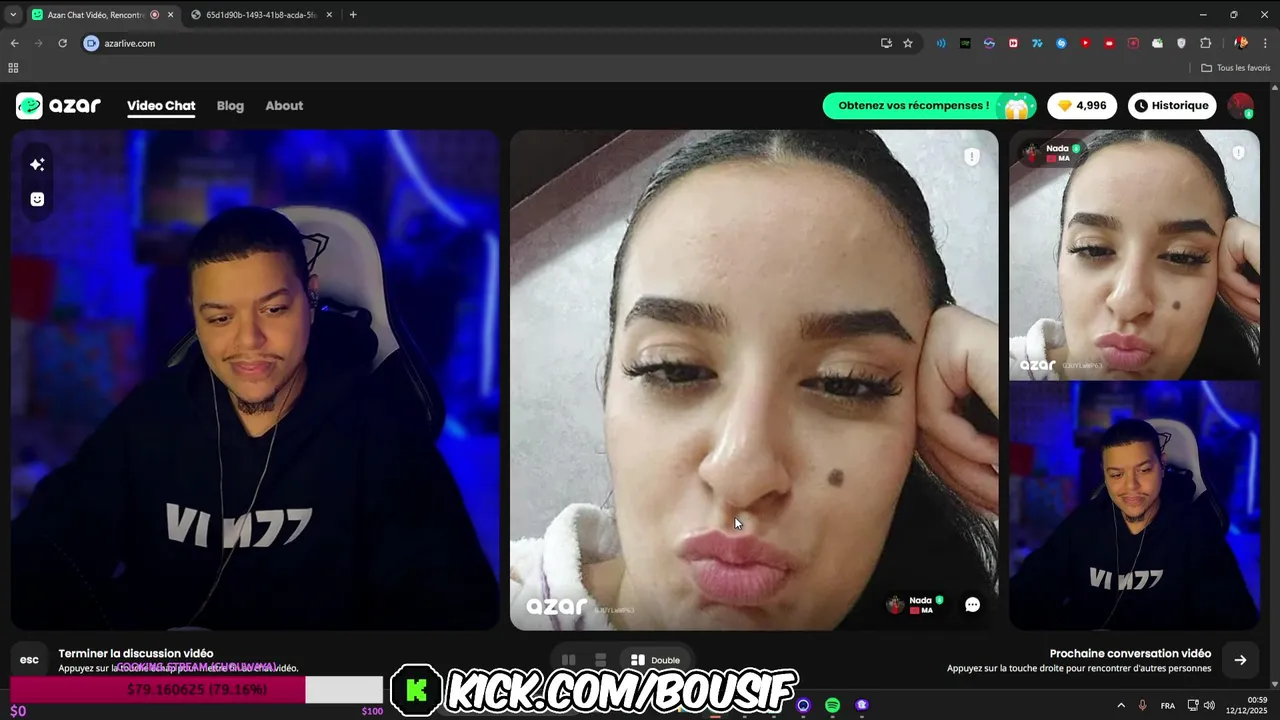Click the install app icon in address bar
The width and height of the screenshot is (1280, 720).
[886, 43]
